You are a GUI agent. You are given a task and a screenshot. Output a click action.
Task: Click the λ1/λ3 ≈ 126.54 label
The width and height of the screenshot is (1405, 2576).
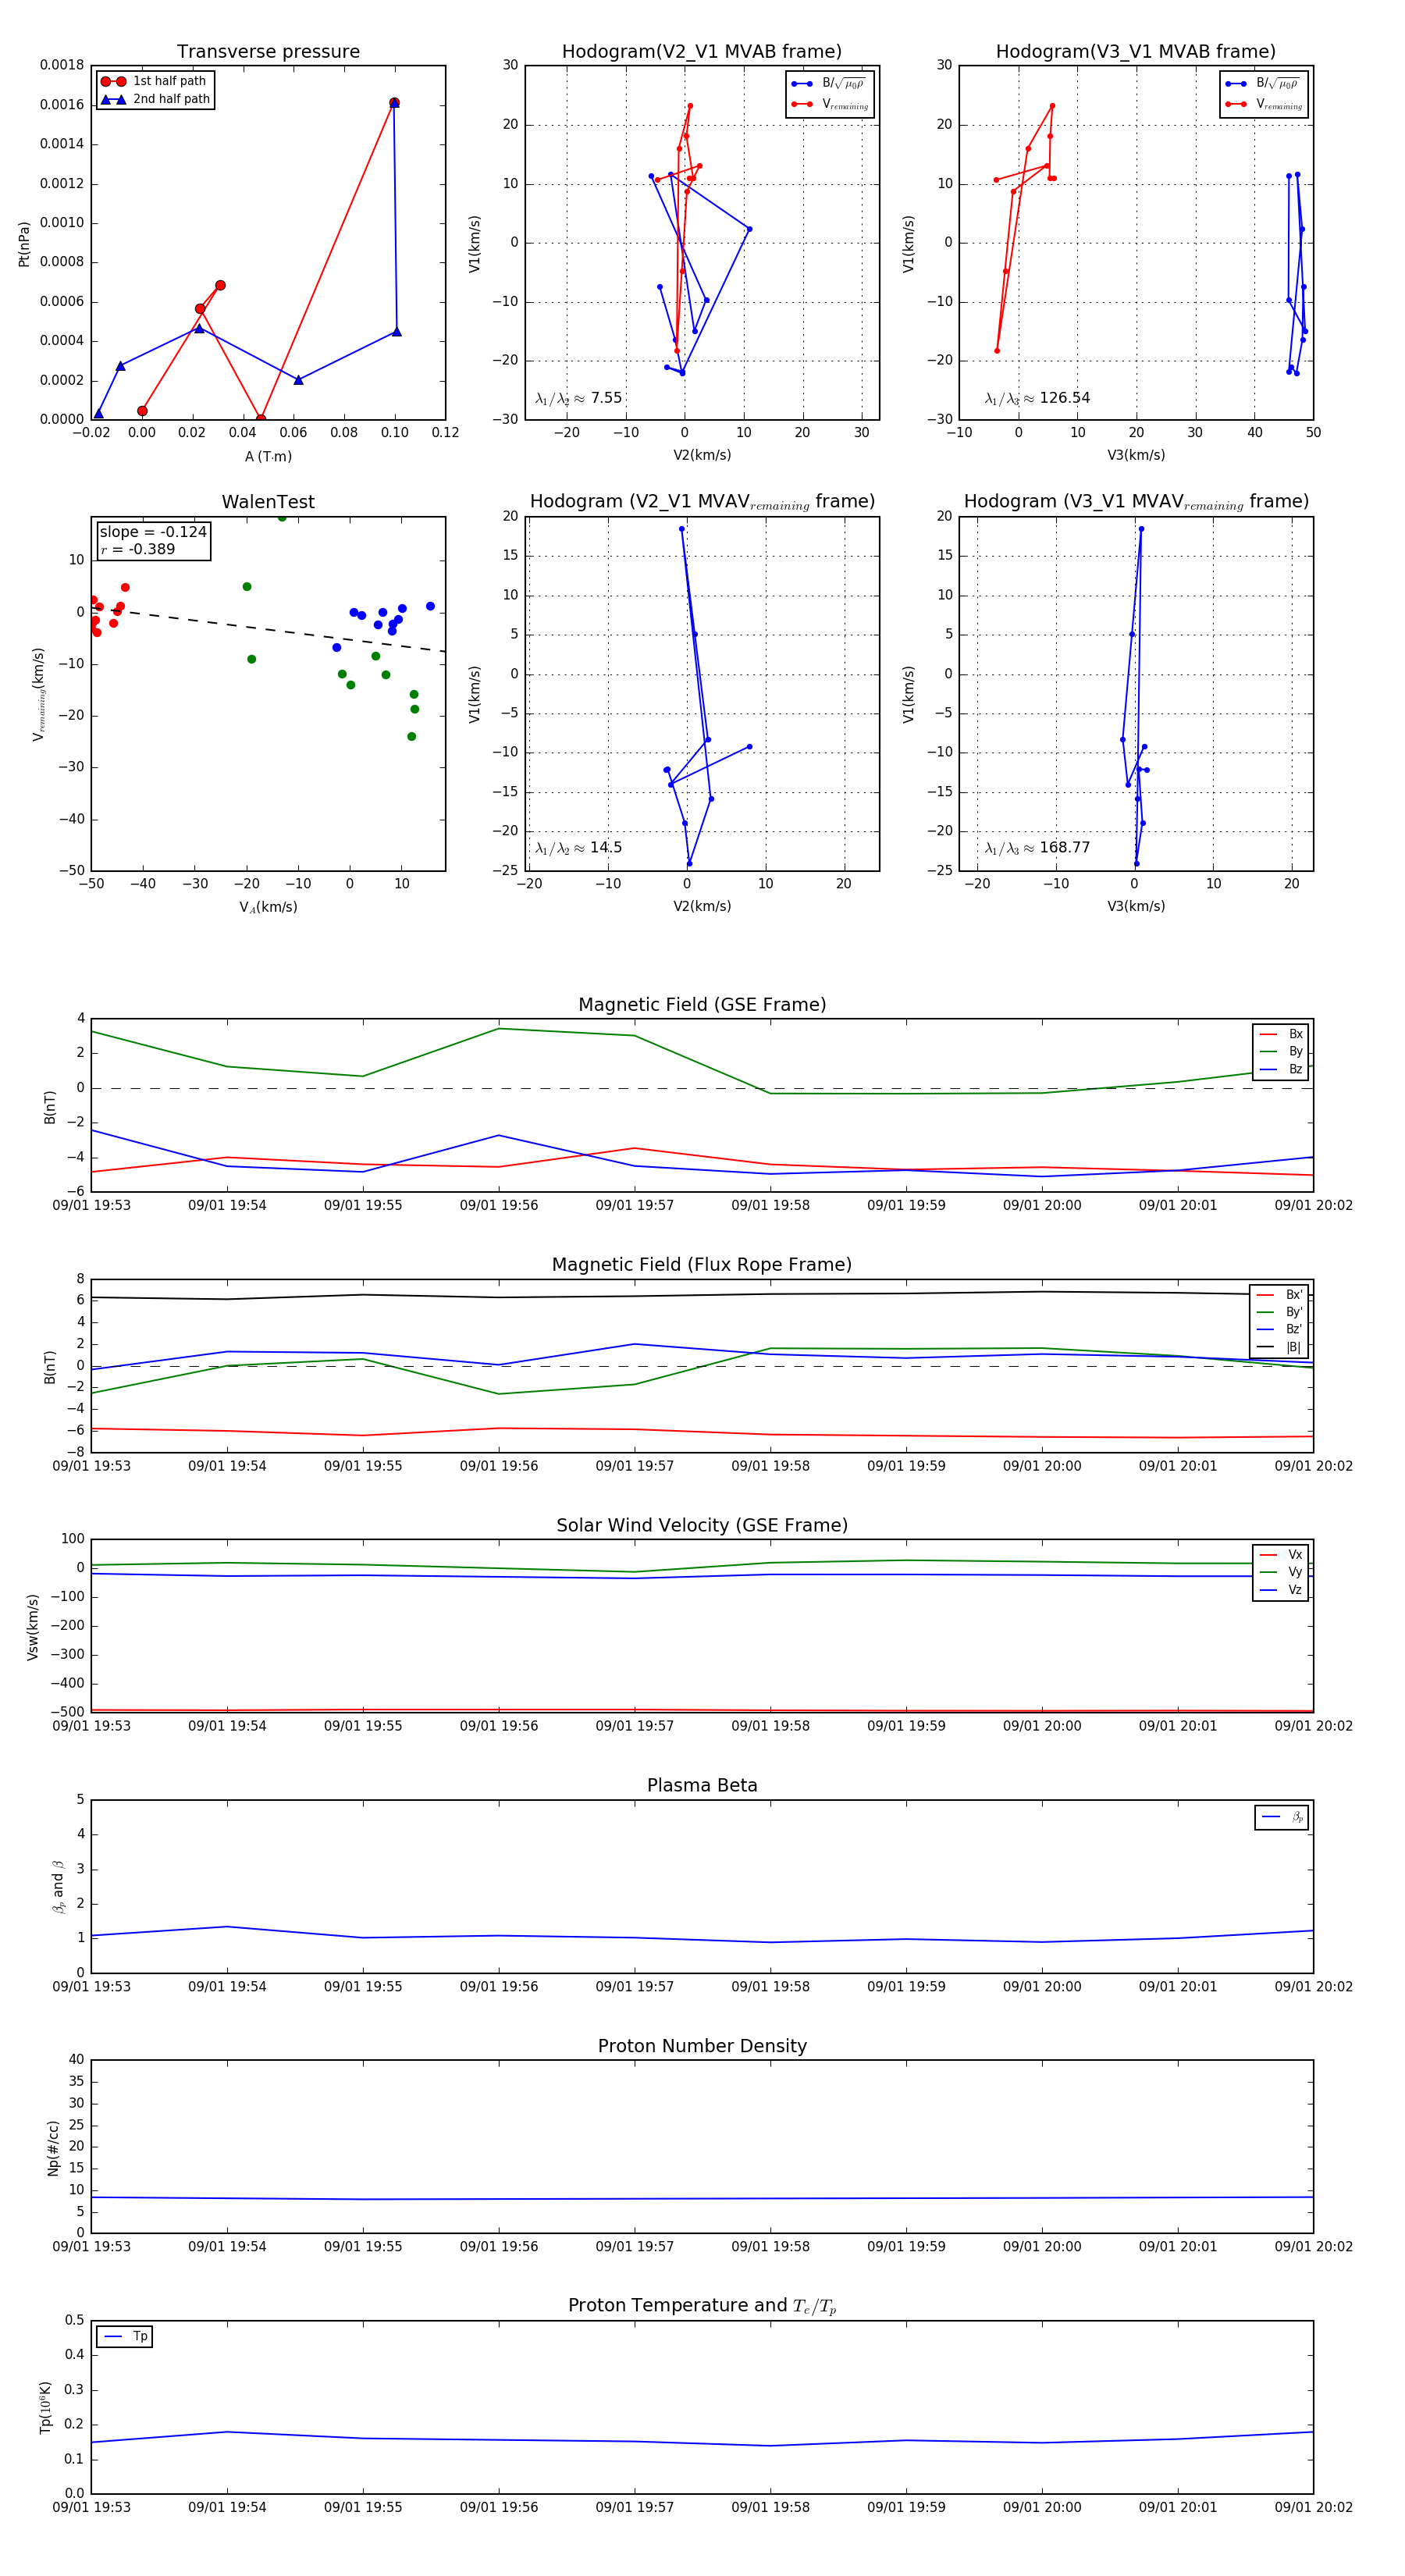click(x=1037, y=398)
